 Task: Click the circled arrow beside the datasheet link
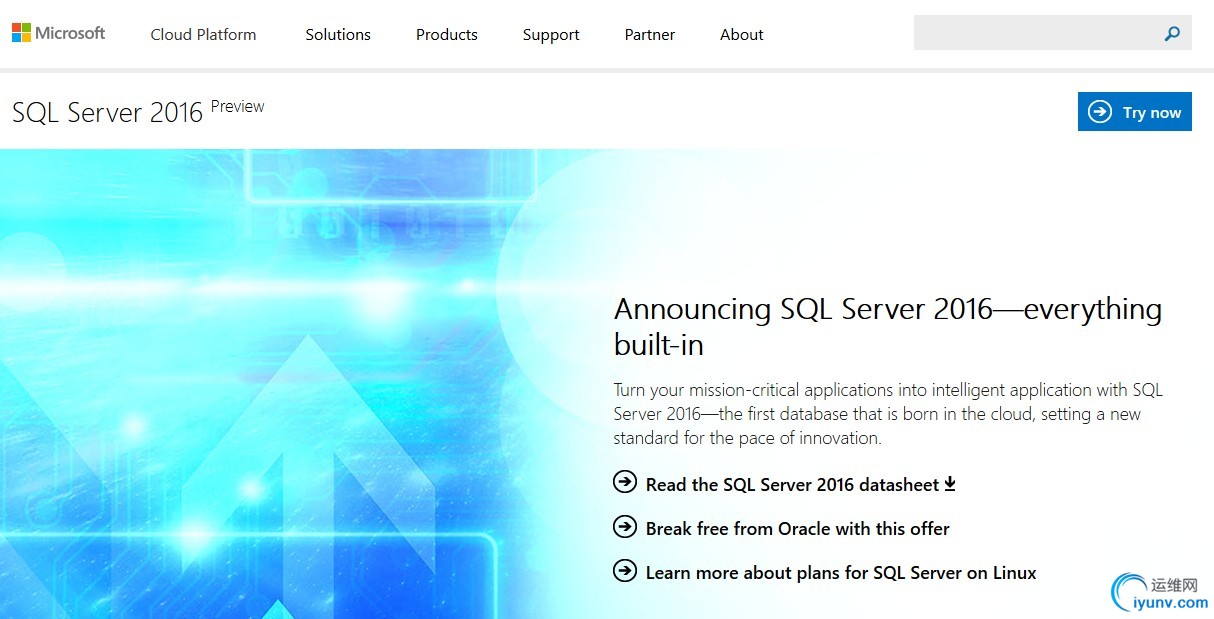click(625, 482)
